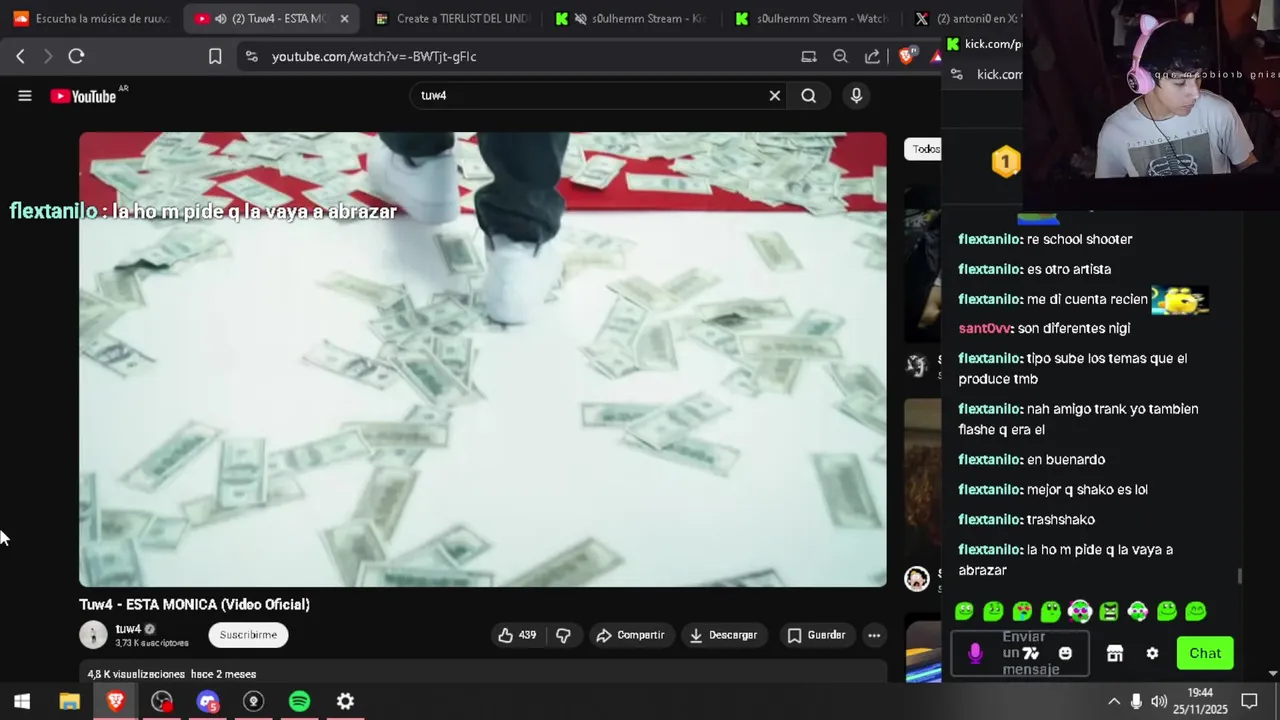Viewport: 1280px width, 720px height.
Task: Click the Compartir share button
Action: click(x=630, y=635)
